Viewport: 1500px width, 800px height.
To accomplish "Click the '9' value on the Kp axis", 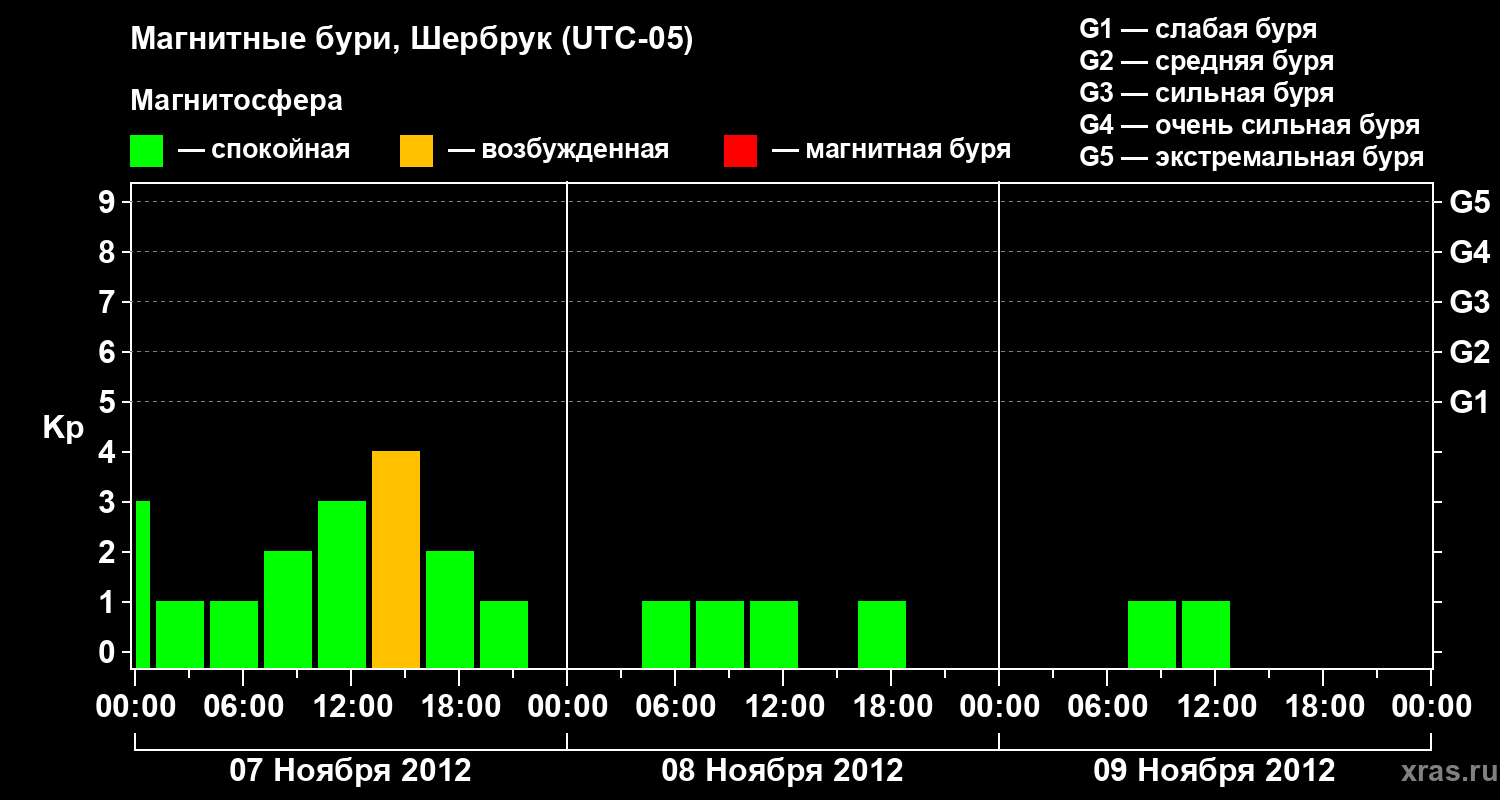I will point(109,202).
